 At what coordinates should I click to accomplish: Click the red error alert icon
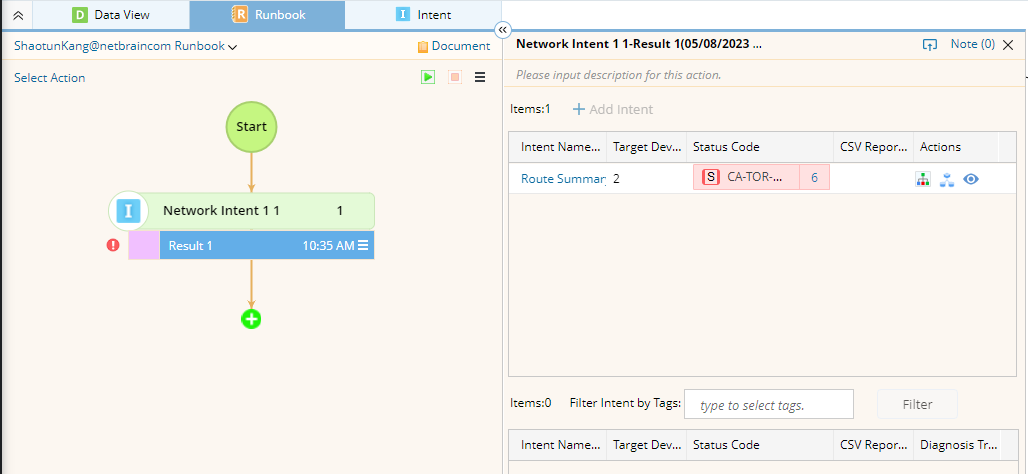pyautogui.click(x=114, y=245)
